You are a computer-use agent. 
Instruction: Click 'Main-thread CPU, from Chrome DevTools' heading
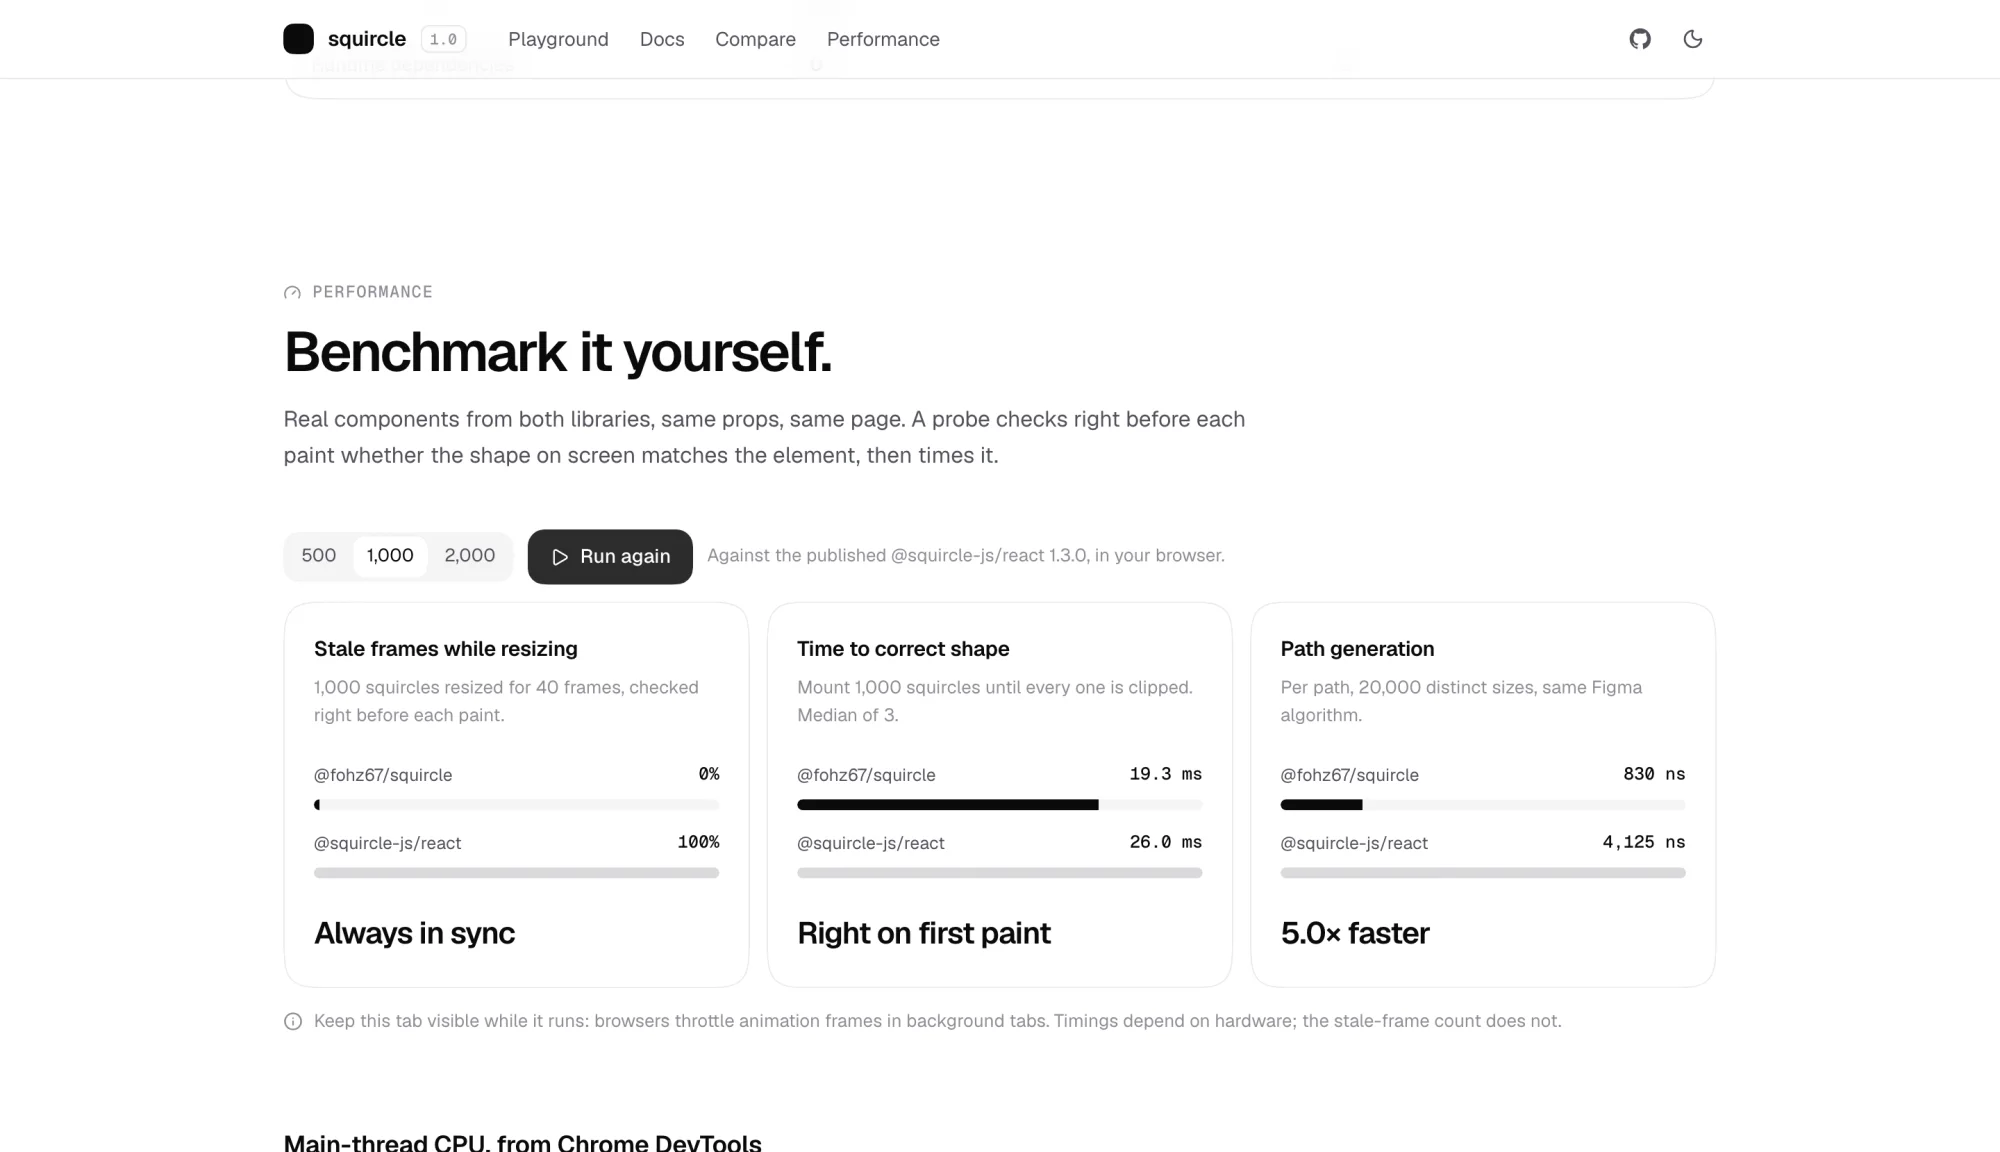[523, 1142]
